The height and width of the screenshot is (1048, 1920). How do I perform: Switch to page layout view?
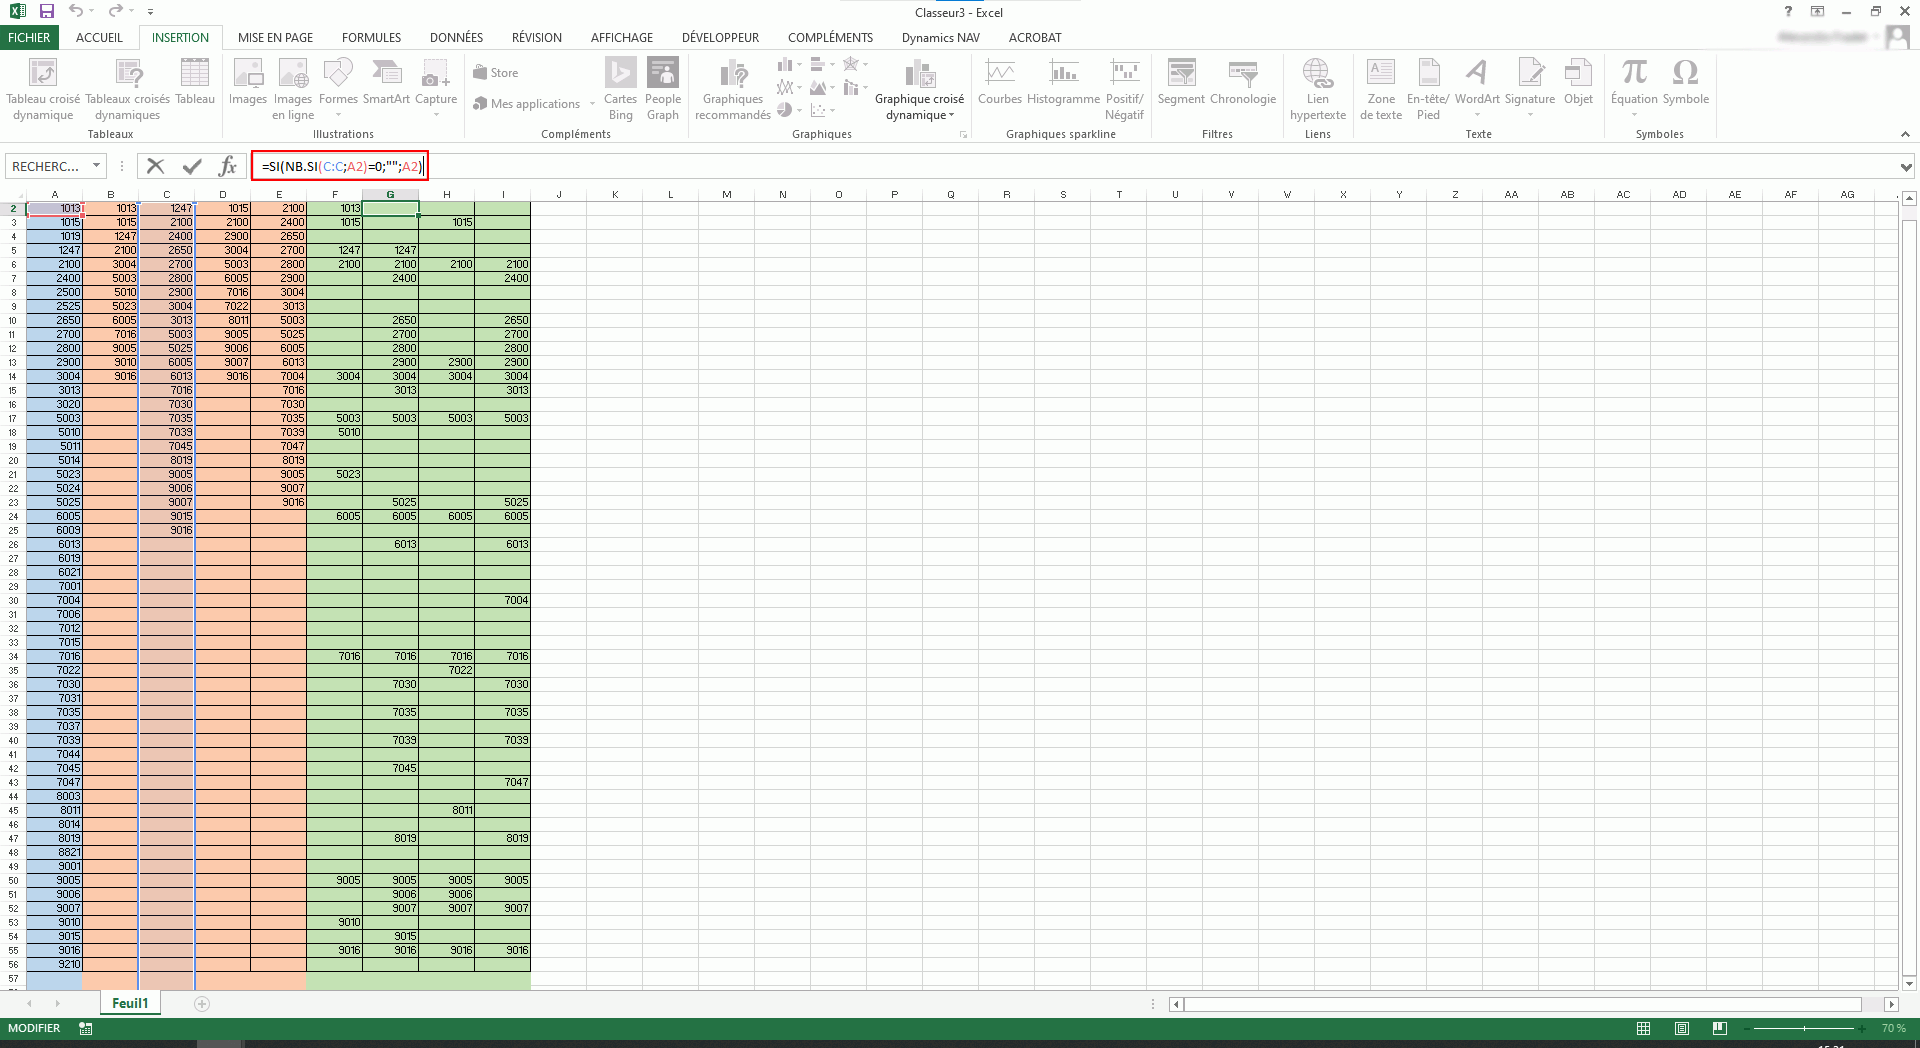coord(1682,1028)
